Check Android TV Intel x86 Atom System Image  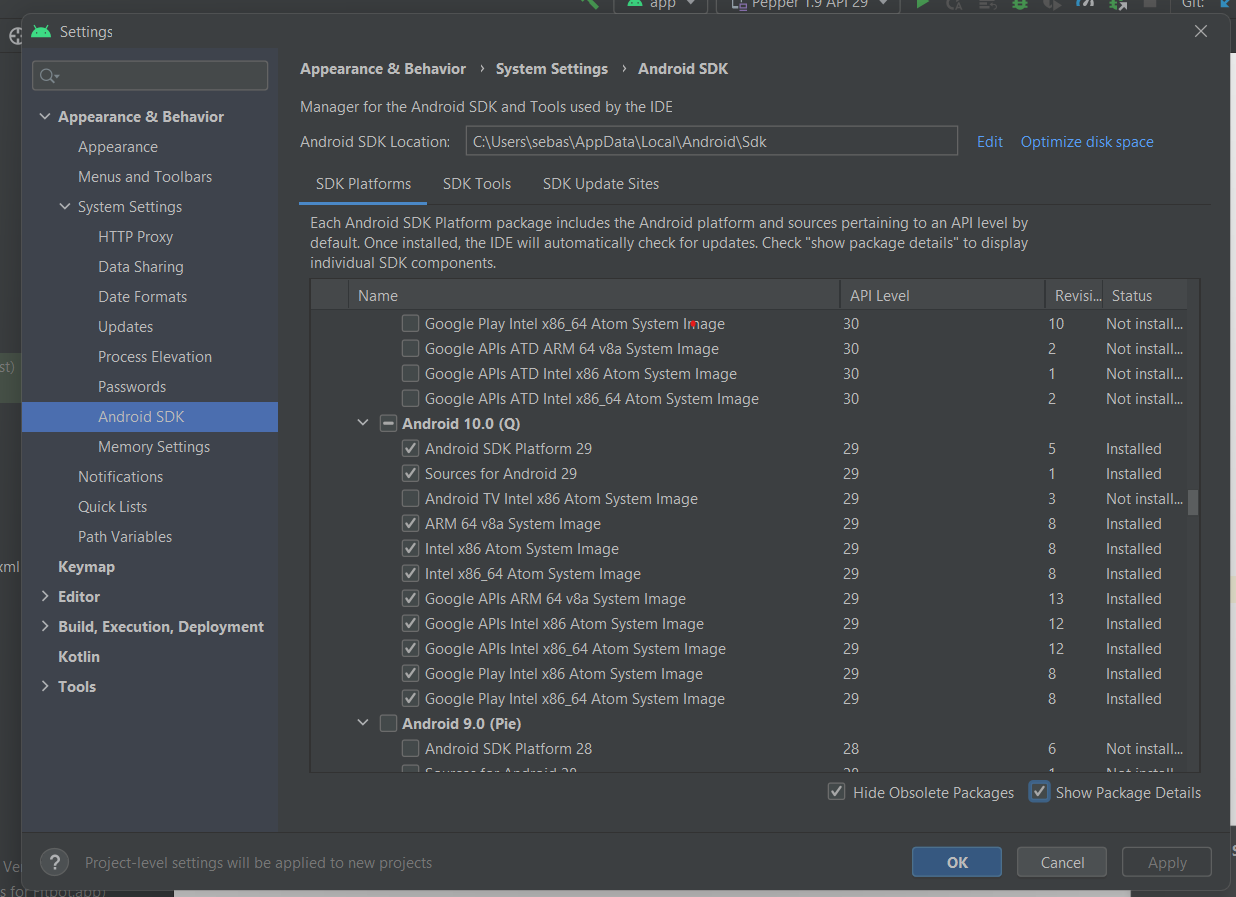(x=410, y=499)
